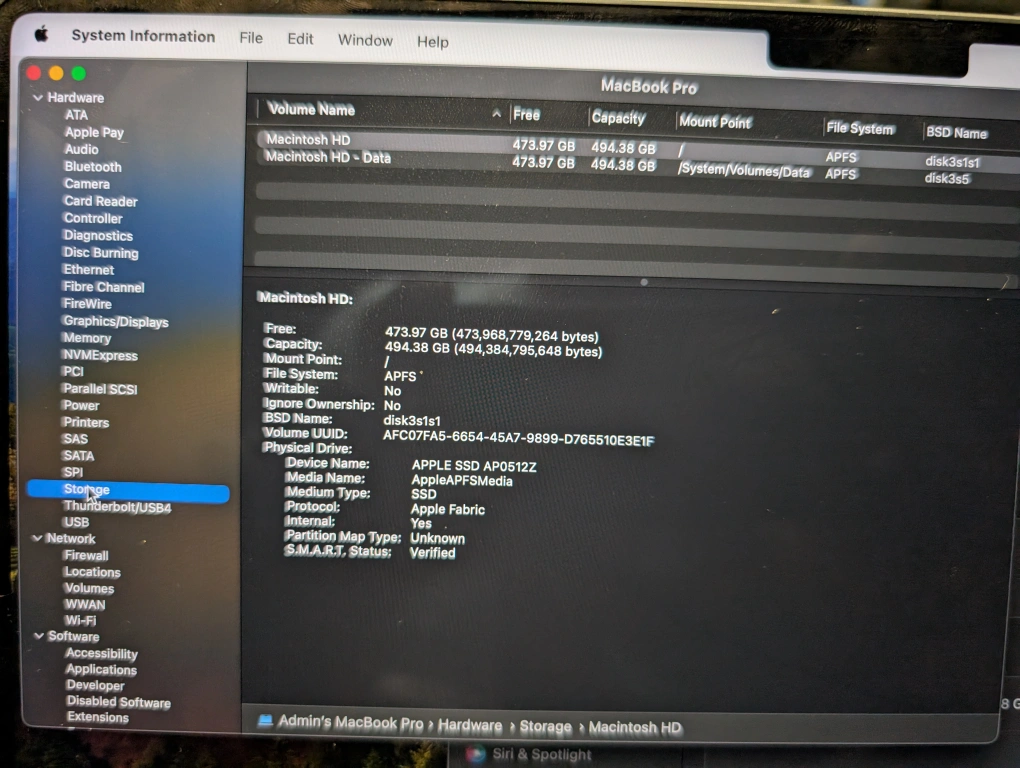Select Disabled Software under Software
This screenshot has height=768, width=1020.
(x=118, y=702)
